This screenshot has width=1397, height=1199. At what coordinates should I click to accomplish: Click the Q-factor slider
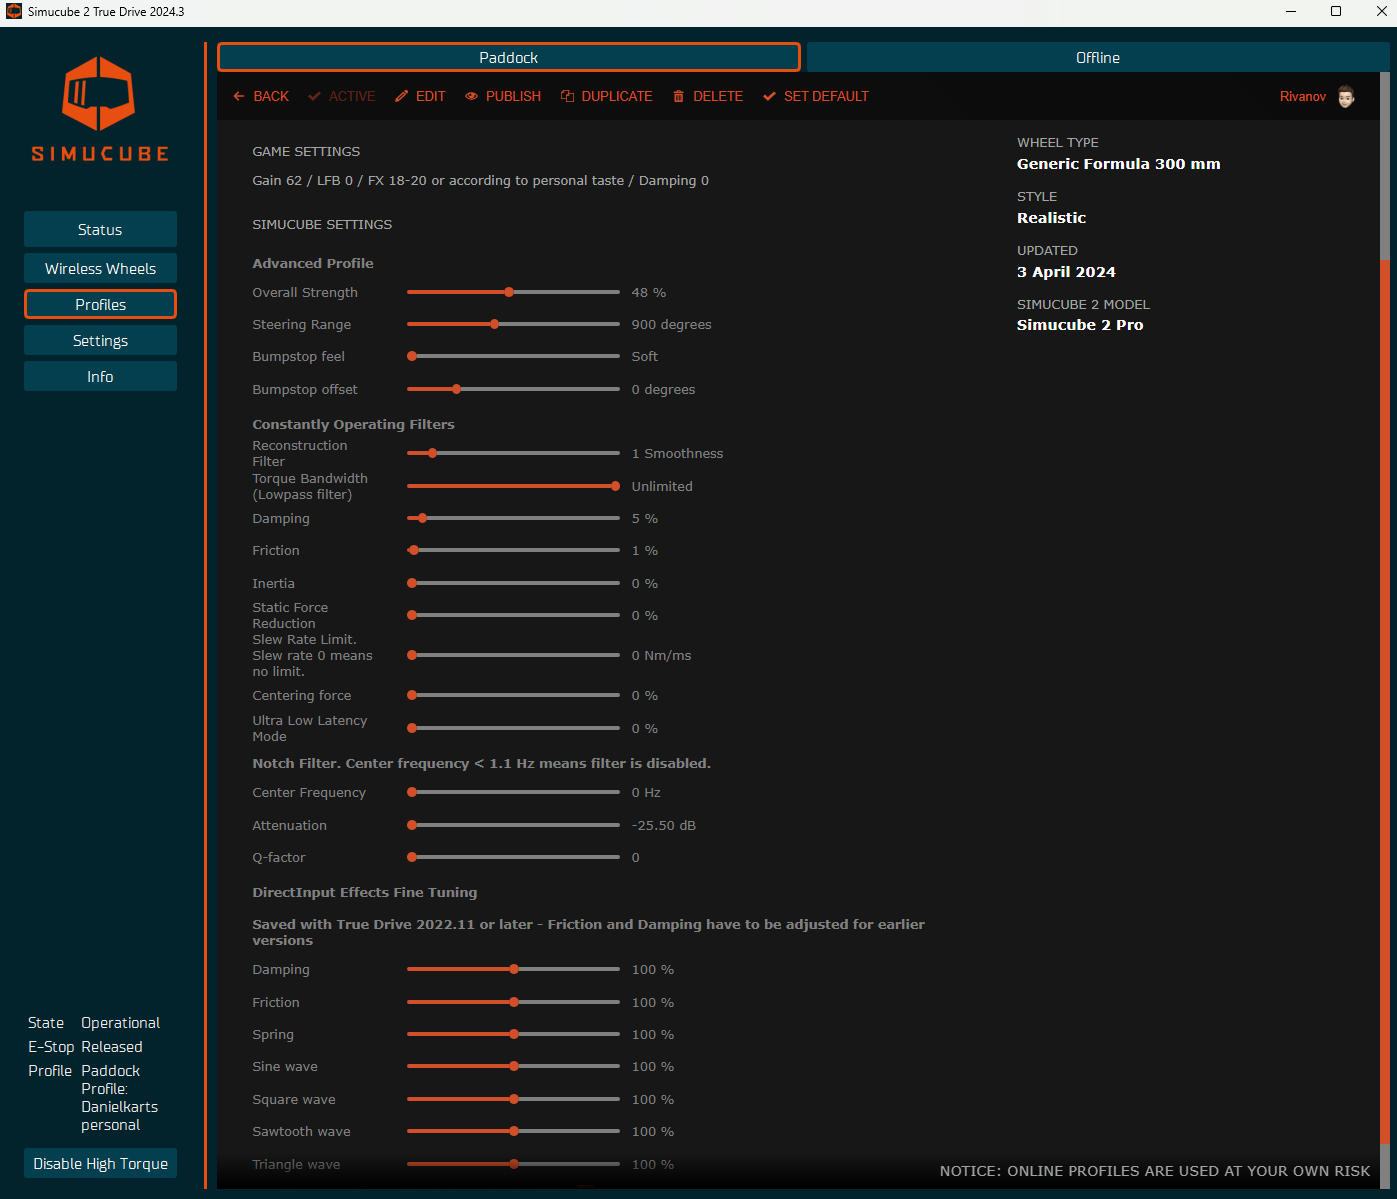pos(513,857)
